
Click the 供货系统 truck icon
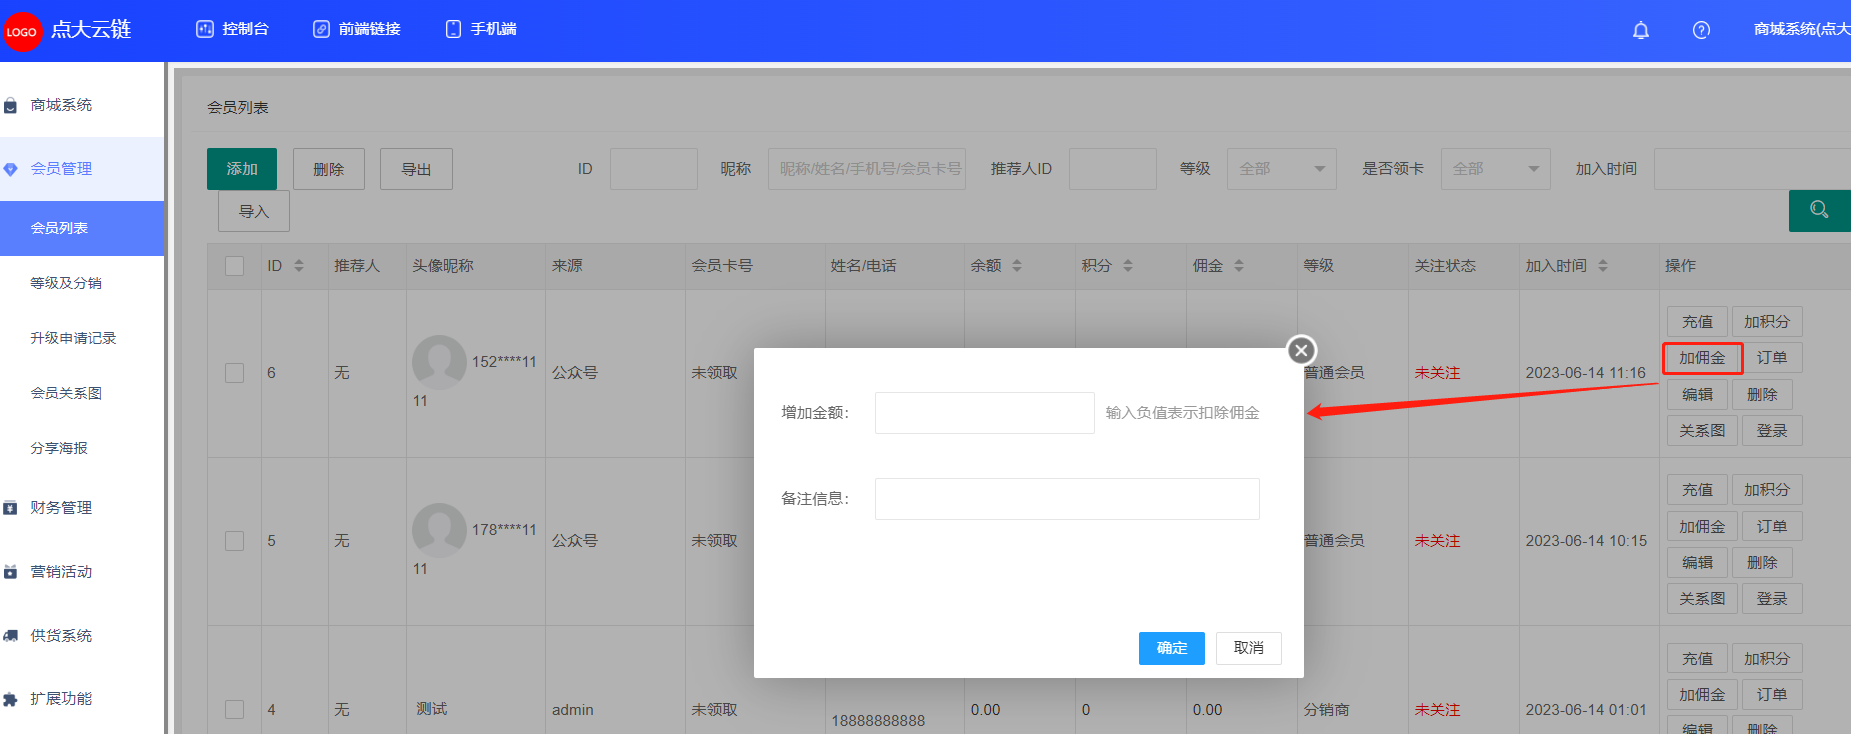point(10,636)
